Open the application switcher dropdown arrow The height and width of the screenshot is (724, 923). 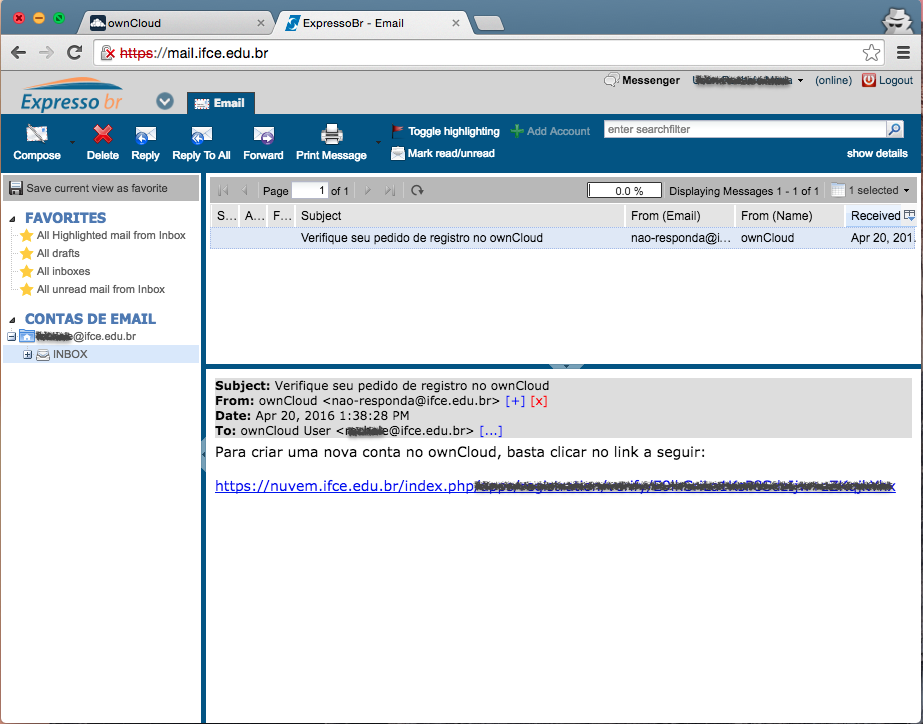click(x=165, y=101)
